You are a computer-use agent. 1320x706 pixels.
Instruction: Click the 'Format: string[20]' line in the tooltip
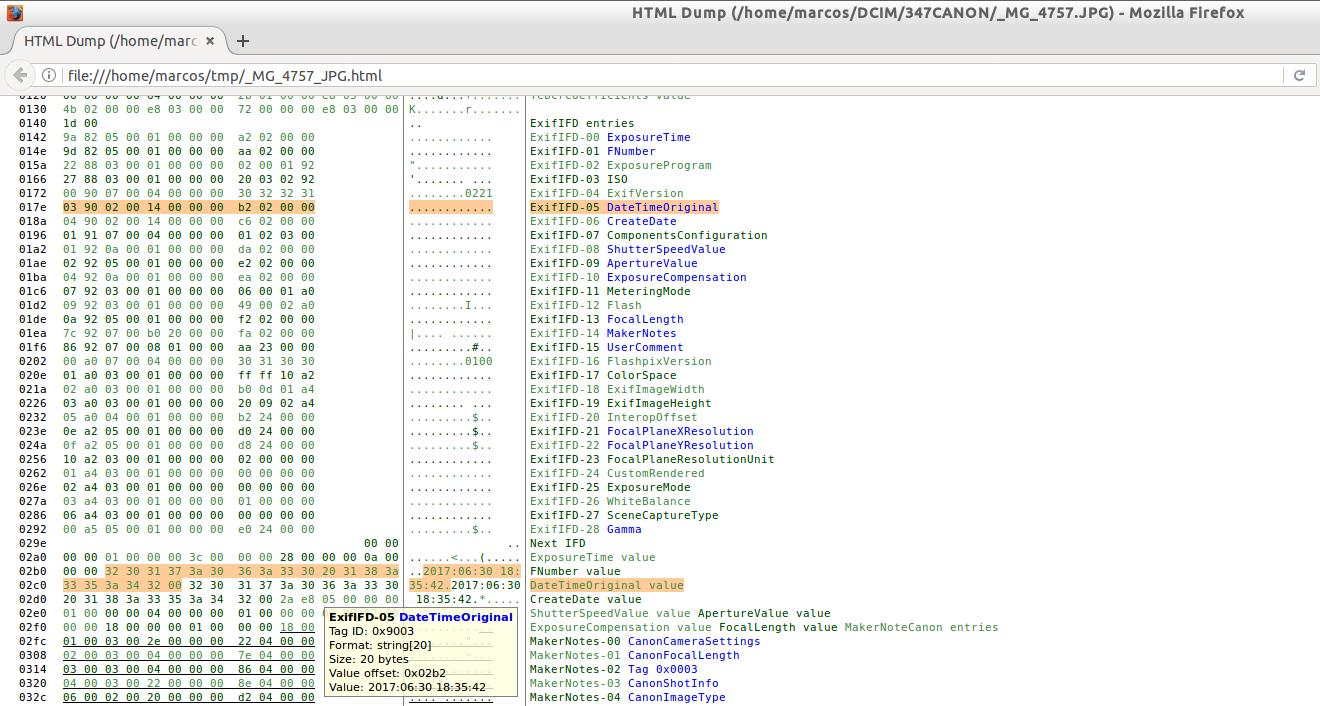pyautogui.click(x=380, y=645)
